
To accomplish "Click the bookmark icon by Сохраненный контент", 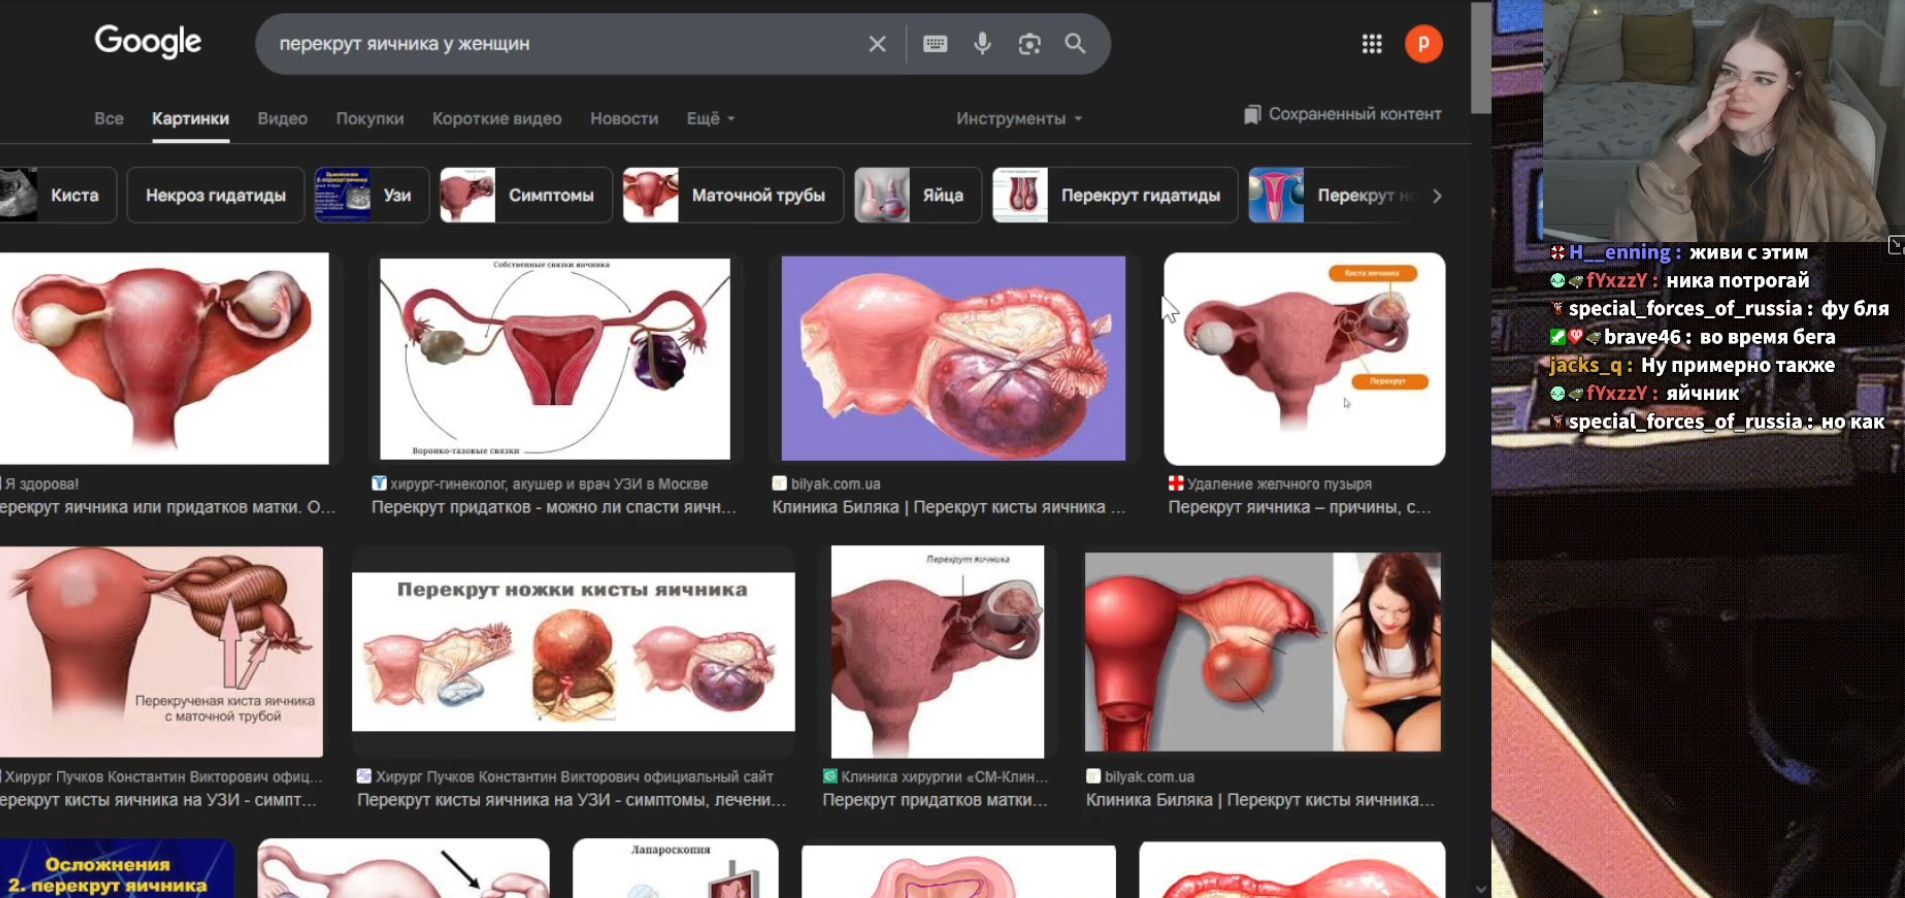I will [1251, 115].
